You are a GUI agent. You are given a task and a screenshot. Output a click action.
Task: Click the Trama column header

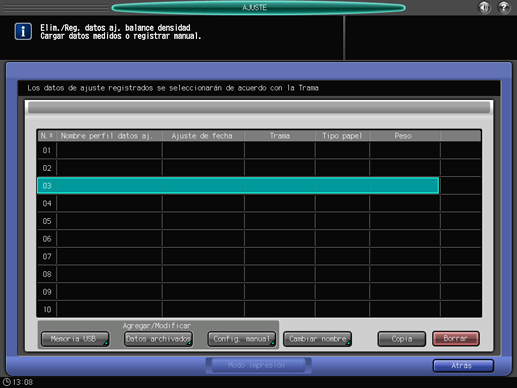click(280, 136)
